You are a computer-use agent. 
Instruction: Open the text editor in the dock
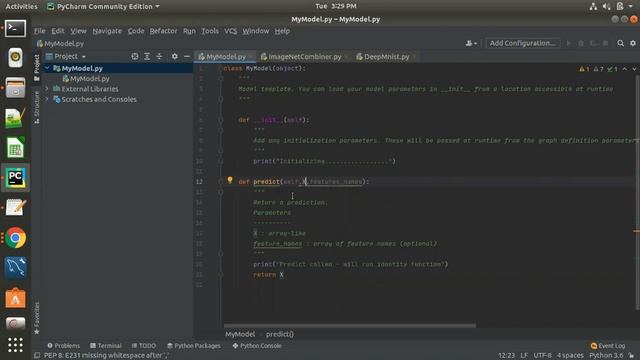15,207
